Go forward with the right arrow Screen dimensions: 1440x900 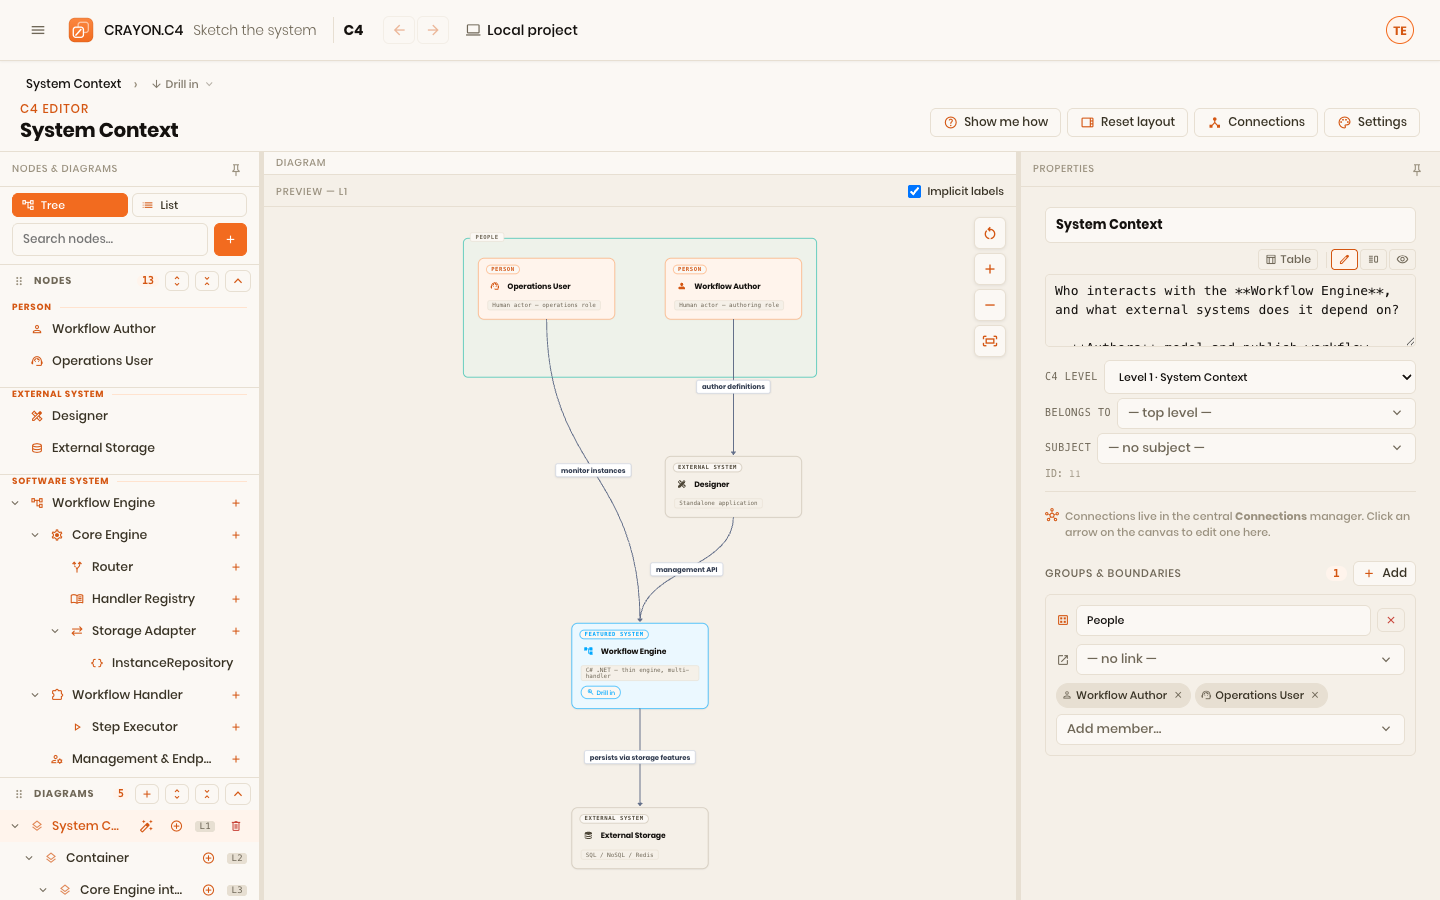[433, 30]
